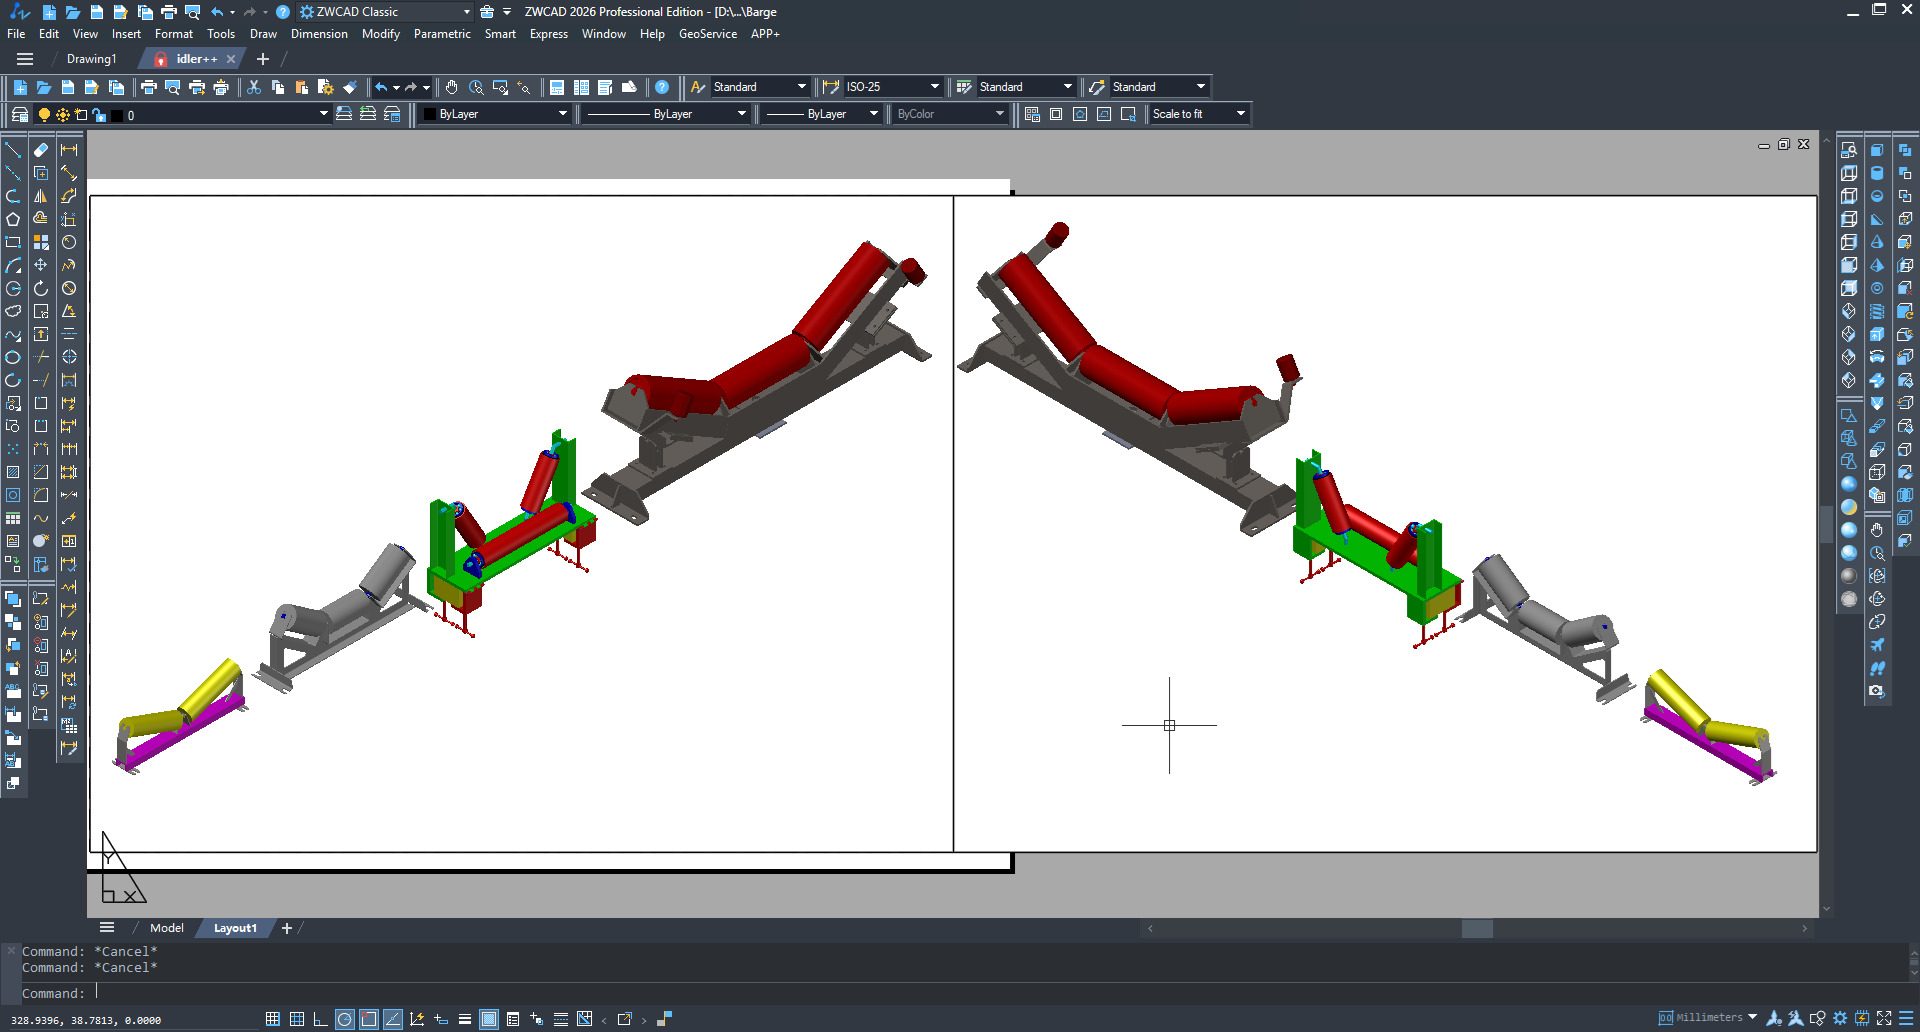This screenshot has height=1032, width=1920.
Task: Click the blue Help question icon in standard toolbar
Action: (x=662, y=87)
